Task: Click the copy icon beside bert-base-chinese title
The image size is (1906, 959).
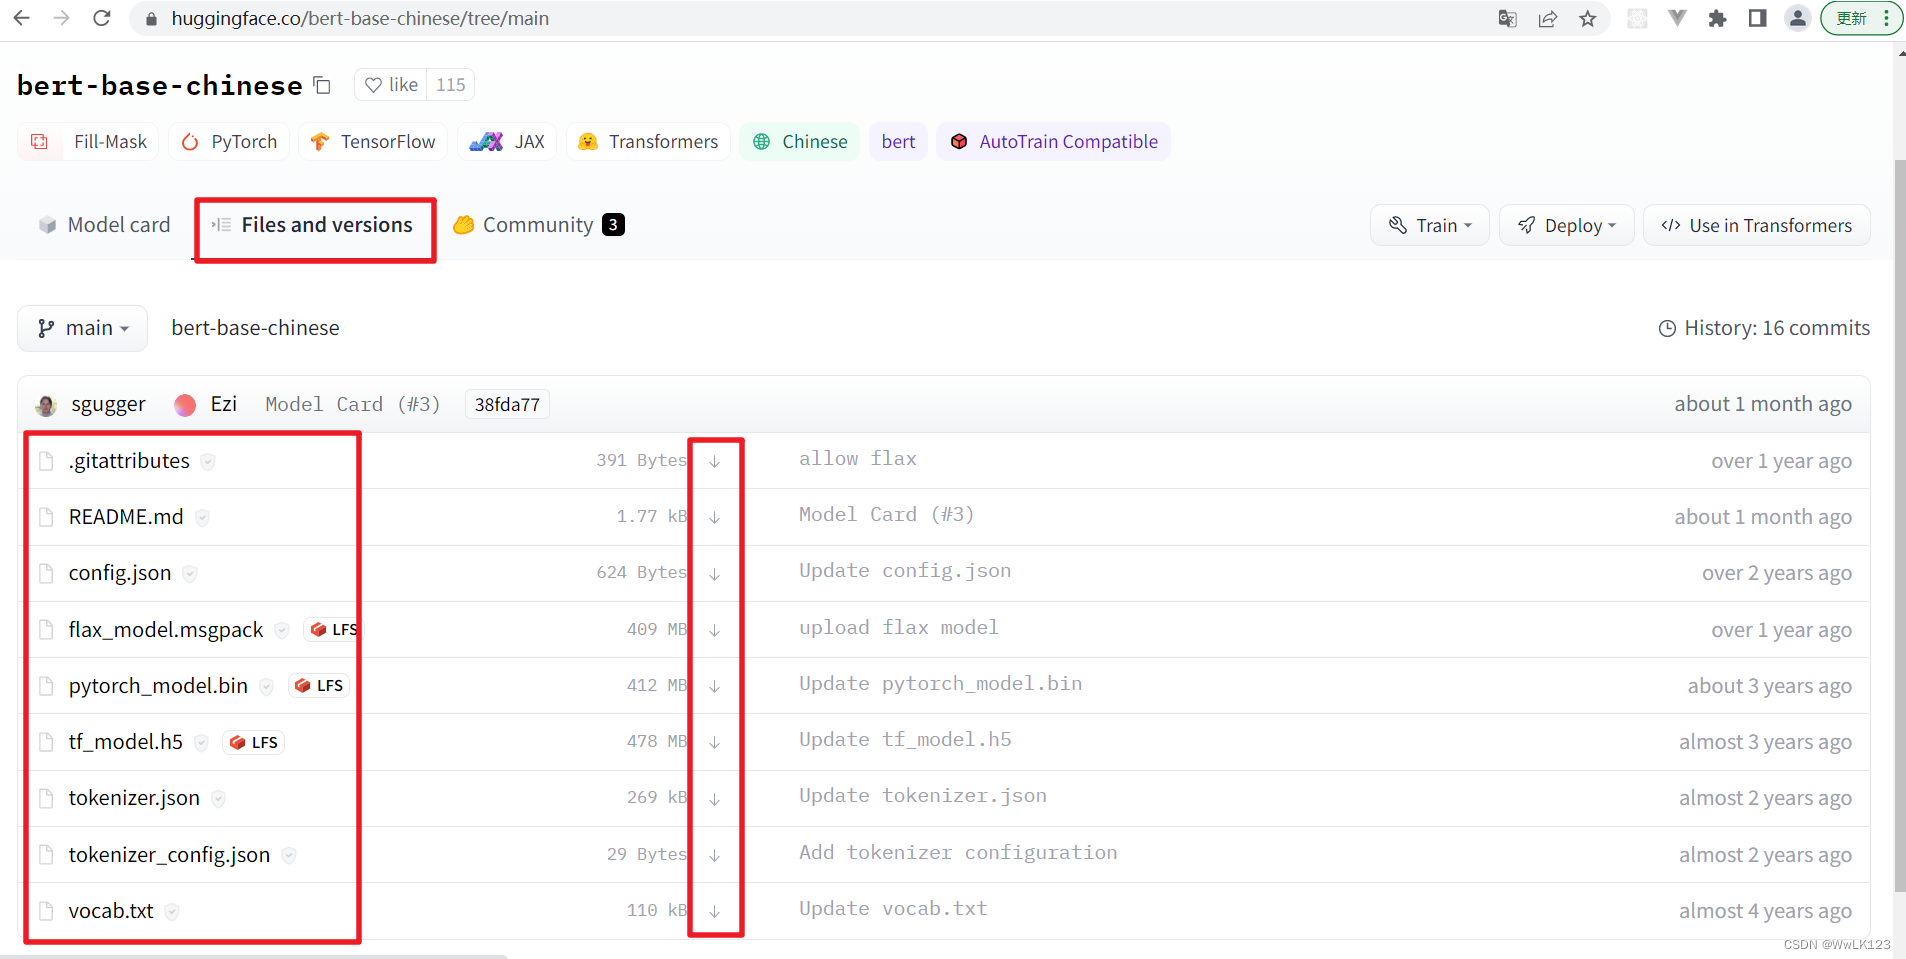Action: pyautogui.click(x=321, y=85)
